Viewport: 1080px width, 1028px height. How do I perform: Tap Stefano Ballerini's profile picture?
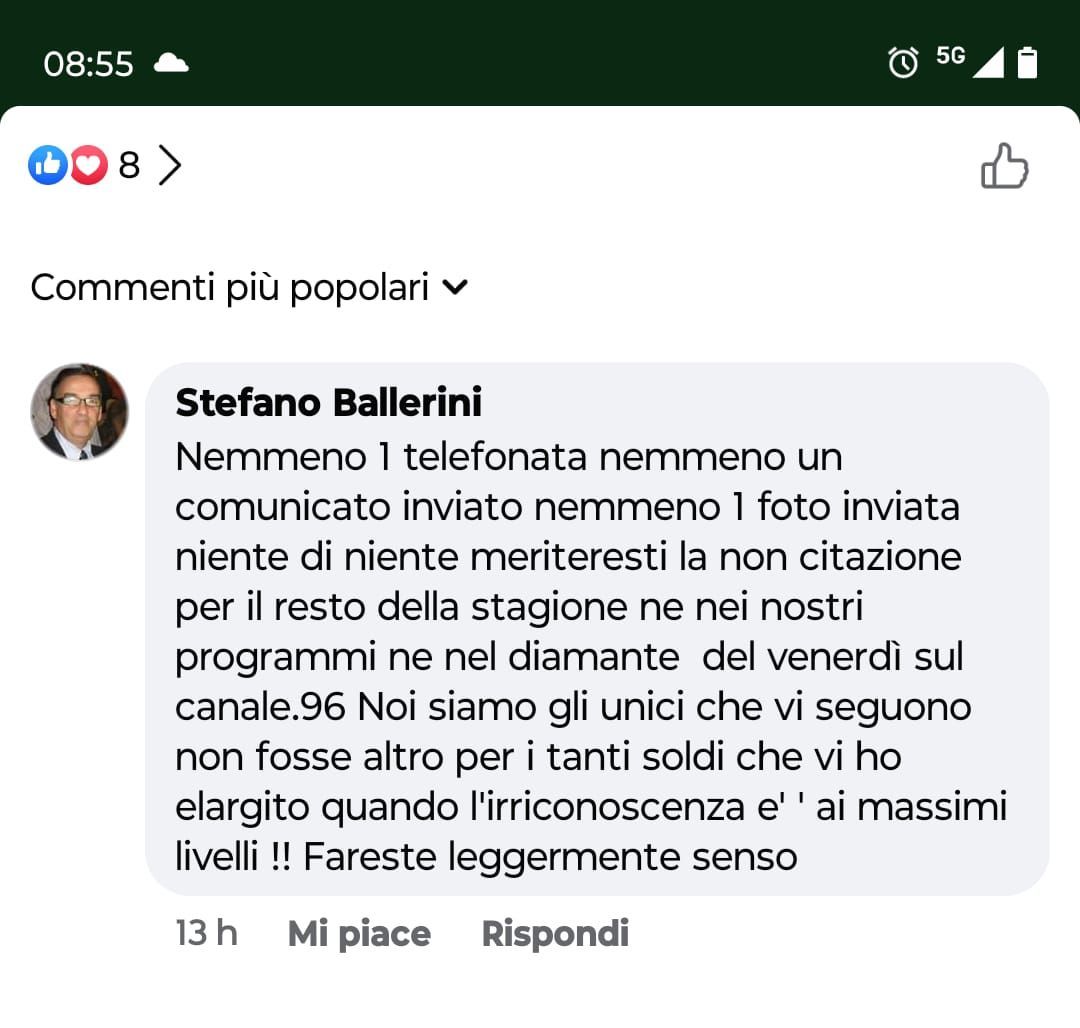tap(80, 411)
